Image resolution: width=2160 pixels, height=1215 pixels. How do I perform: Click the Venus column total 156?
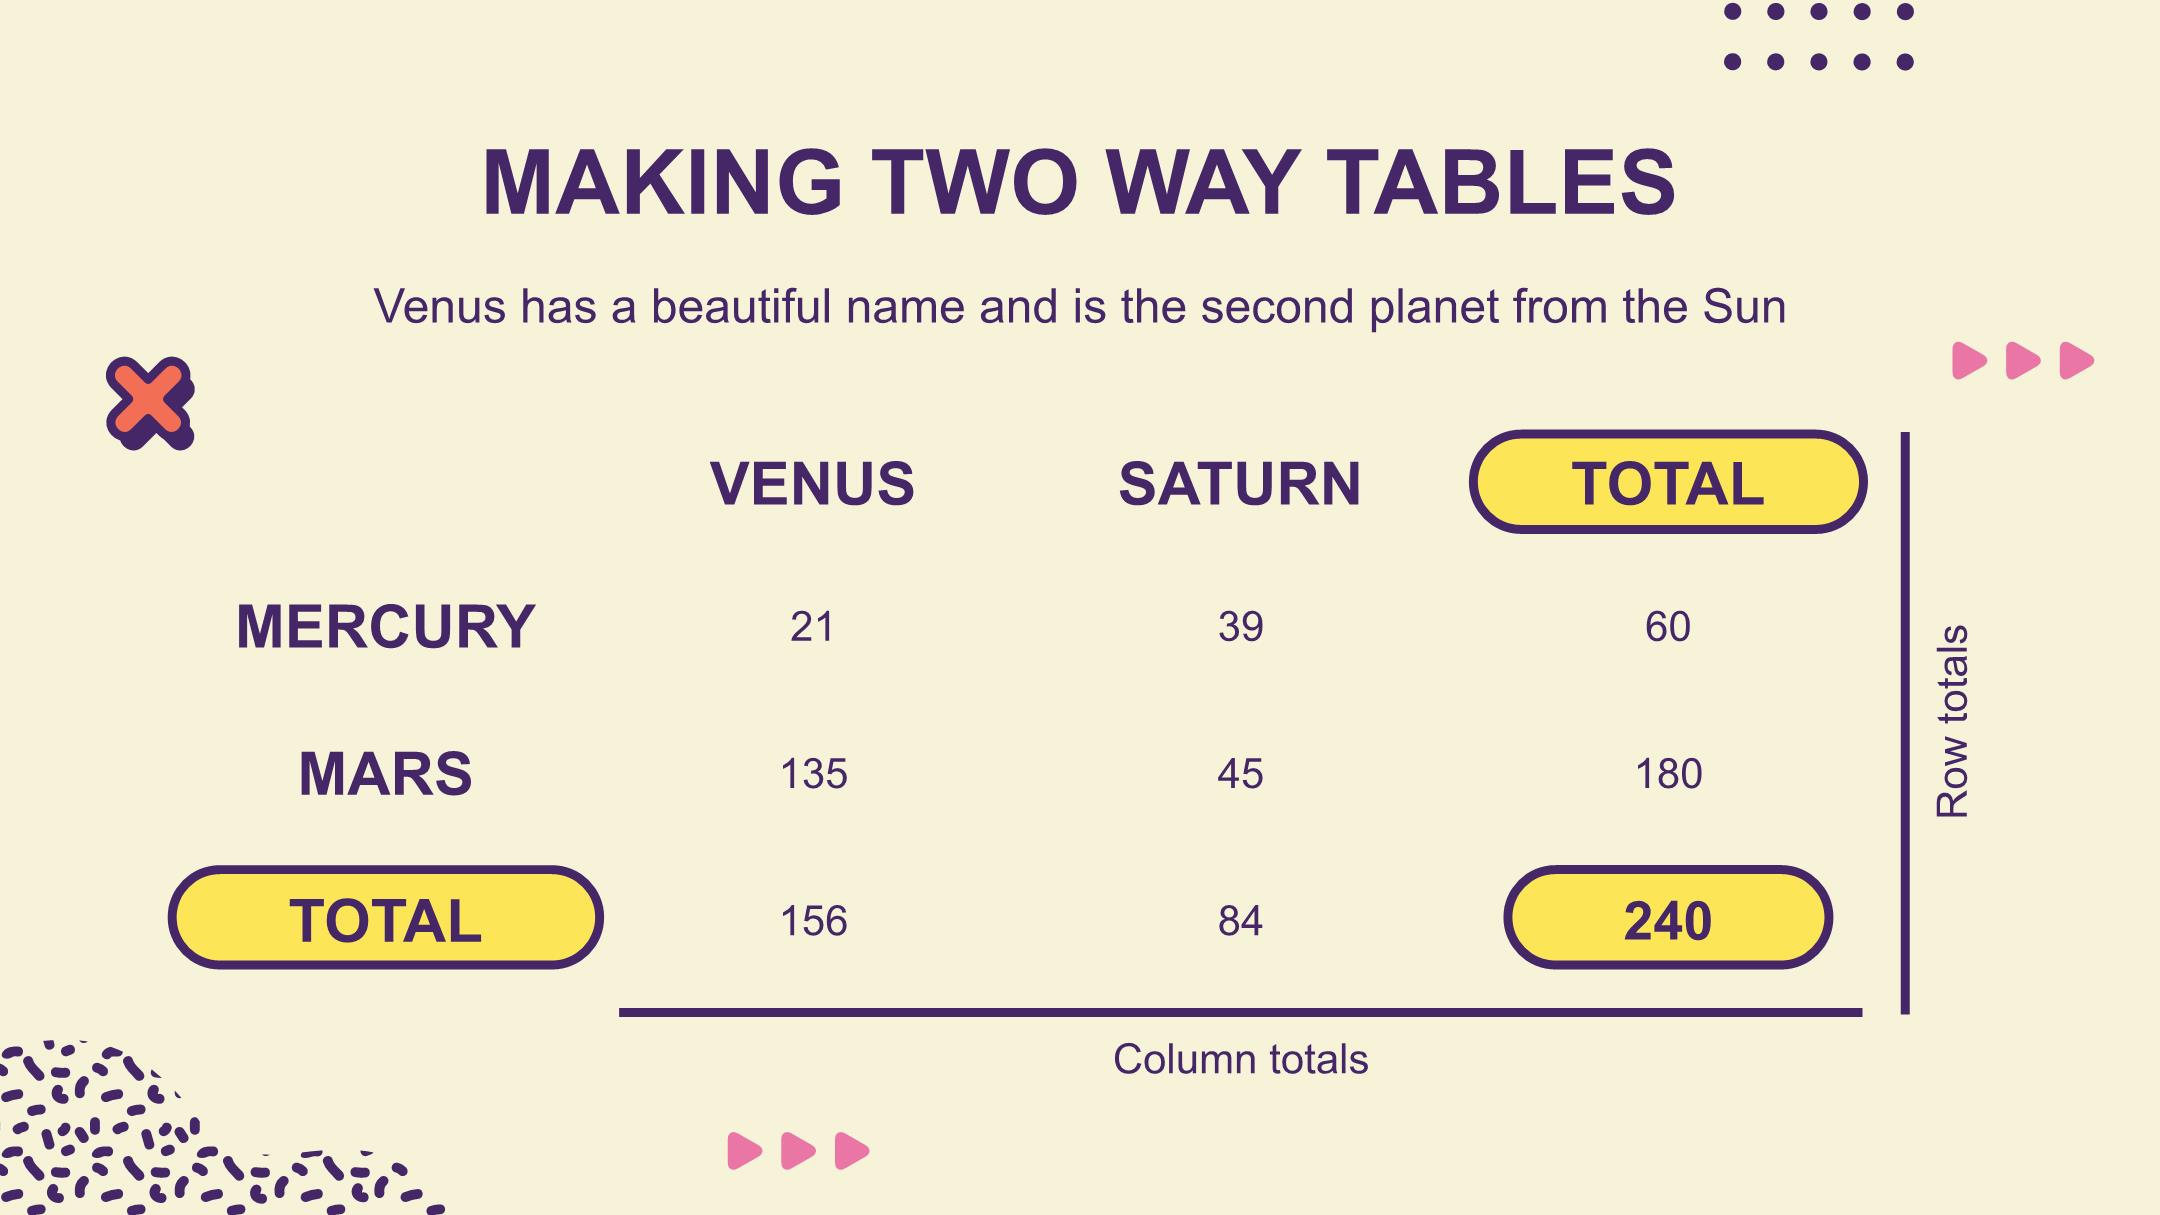[813, 921]
